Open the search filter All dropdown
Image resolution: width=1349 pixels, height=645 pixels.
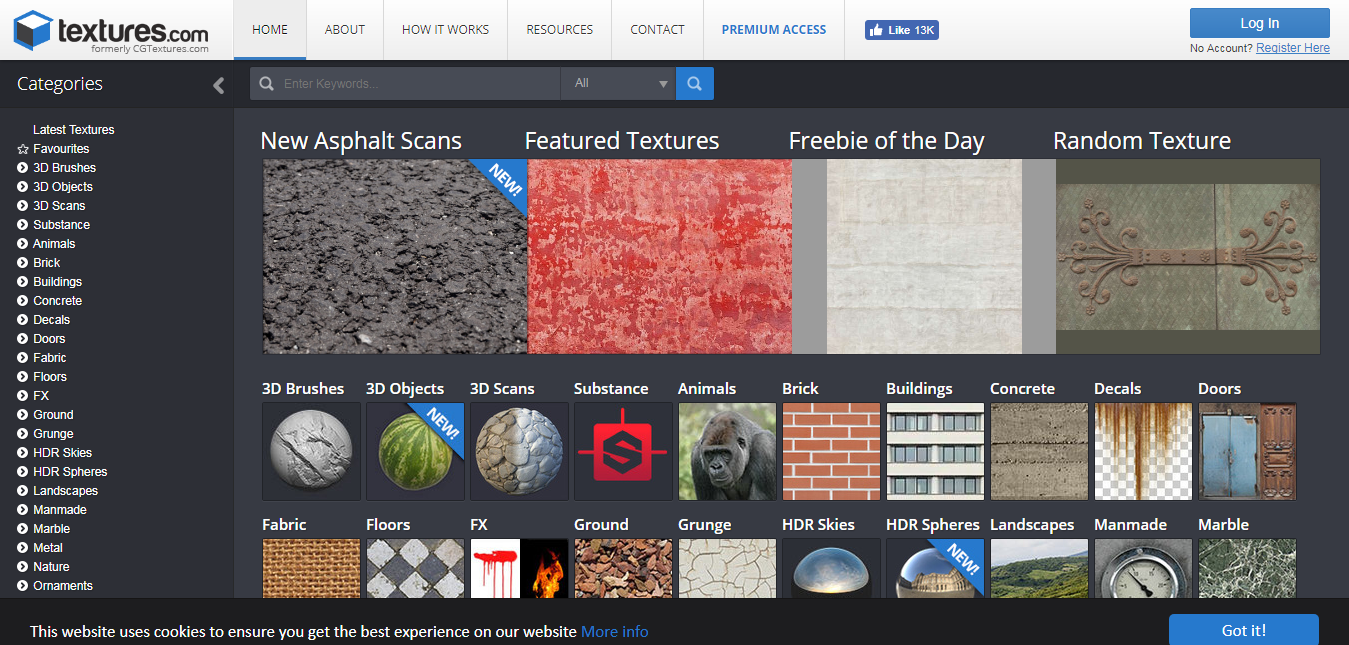[x=618, y=84]
